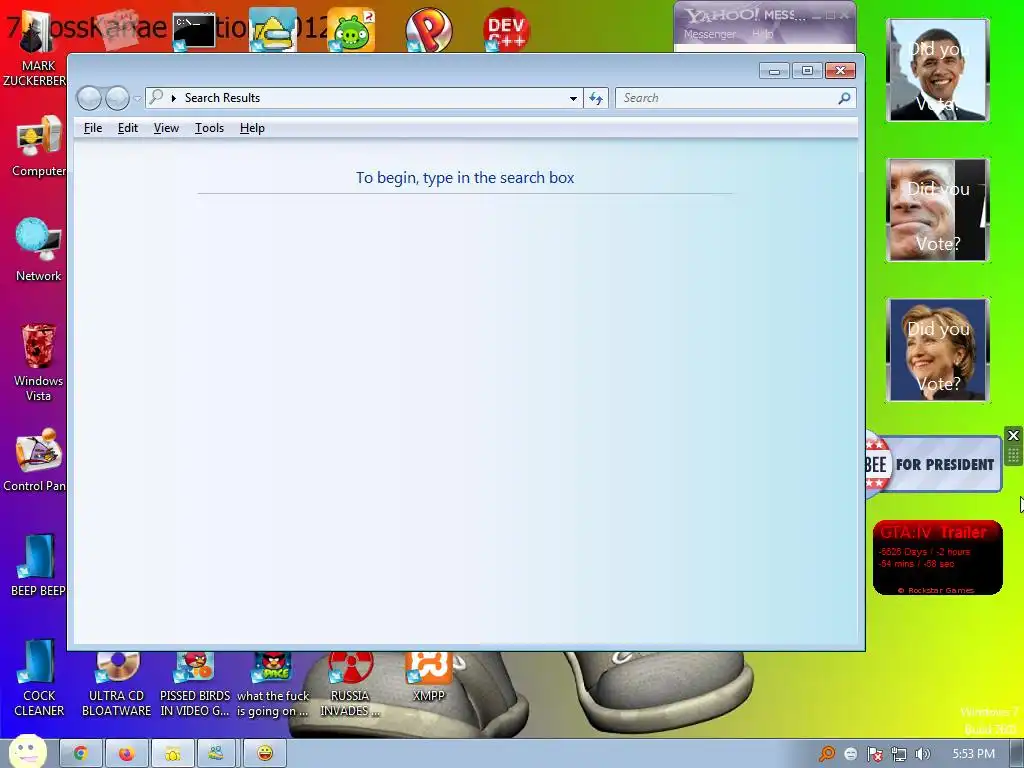The image size is (1024, 768).
Task: Click the Back navigation button
Action: [x=89, y=99]
